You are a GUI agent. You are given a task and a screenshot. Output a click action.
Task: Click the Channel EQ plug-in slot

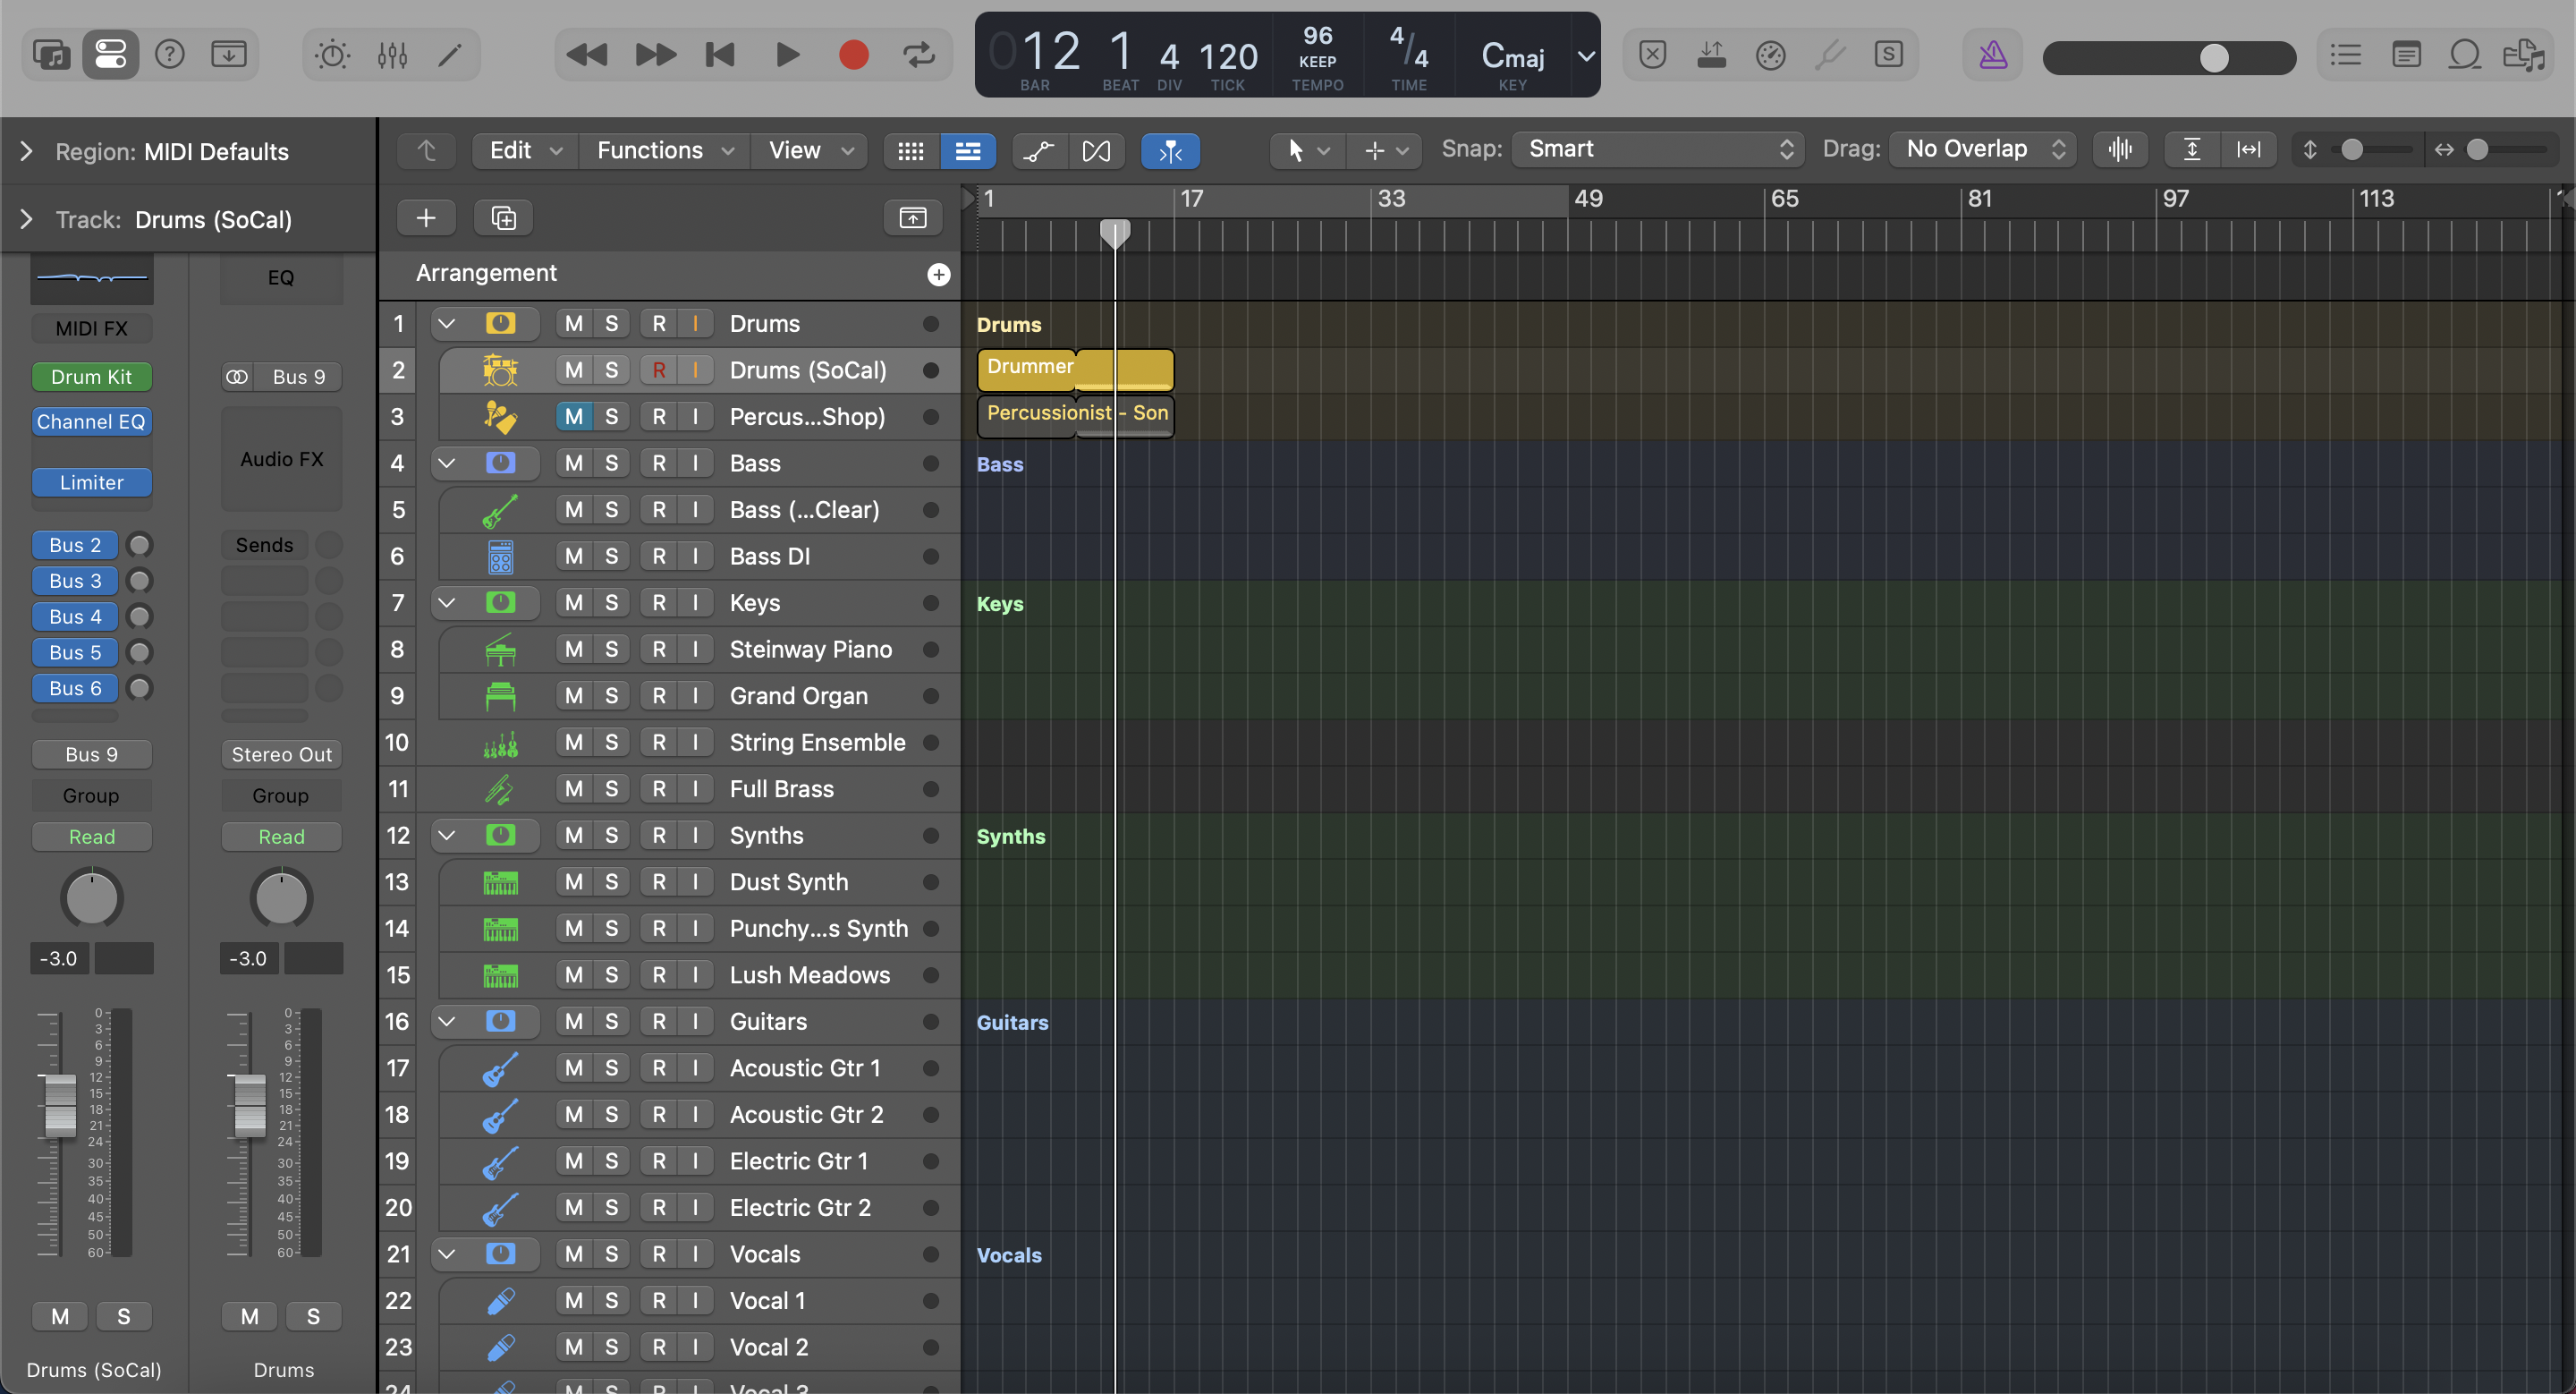92,423
